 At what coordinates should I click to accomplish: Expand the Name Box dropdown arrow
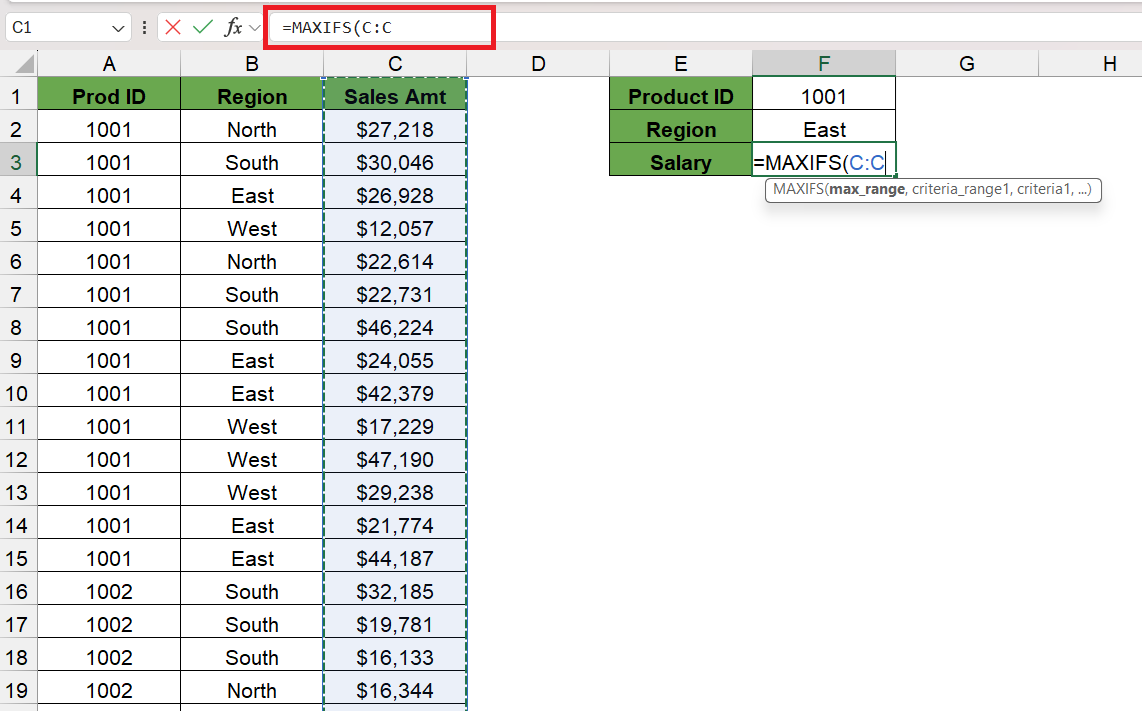point(119,28)
